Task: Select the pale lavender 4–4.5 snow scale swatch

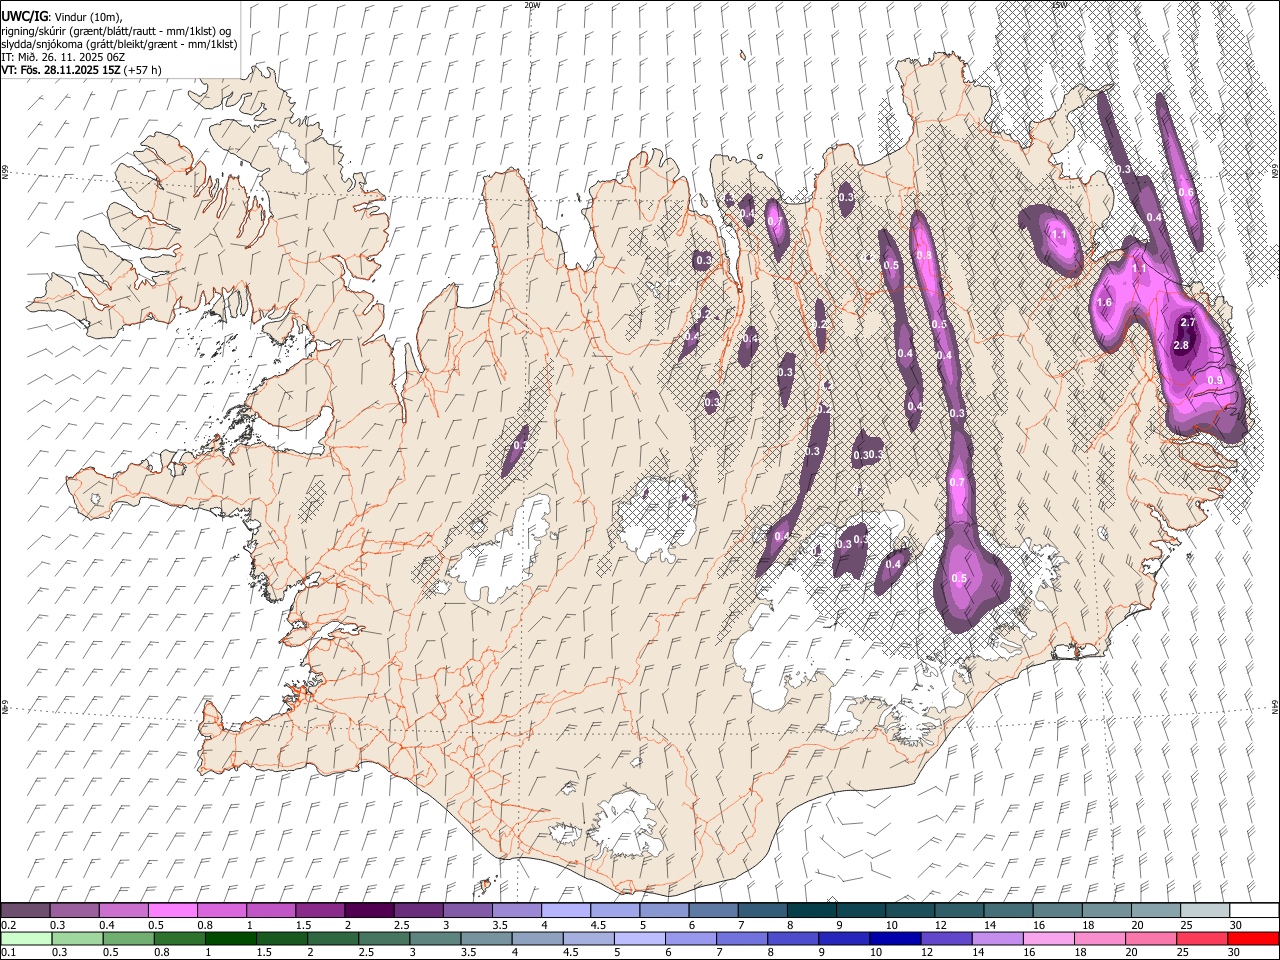Action: tap(565, 910)
